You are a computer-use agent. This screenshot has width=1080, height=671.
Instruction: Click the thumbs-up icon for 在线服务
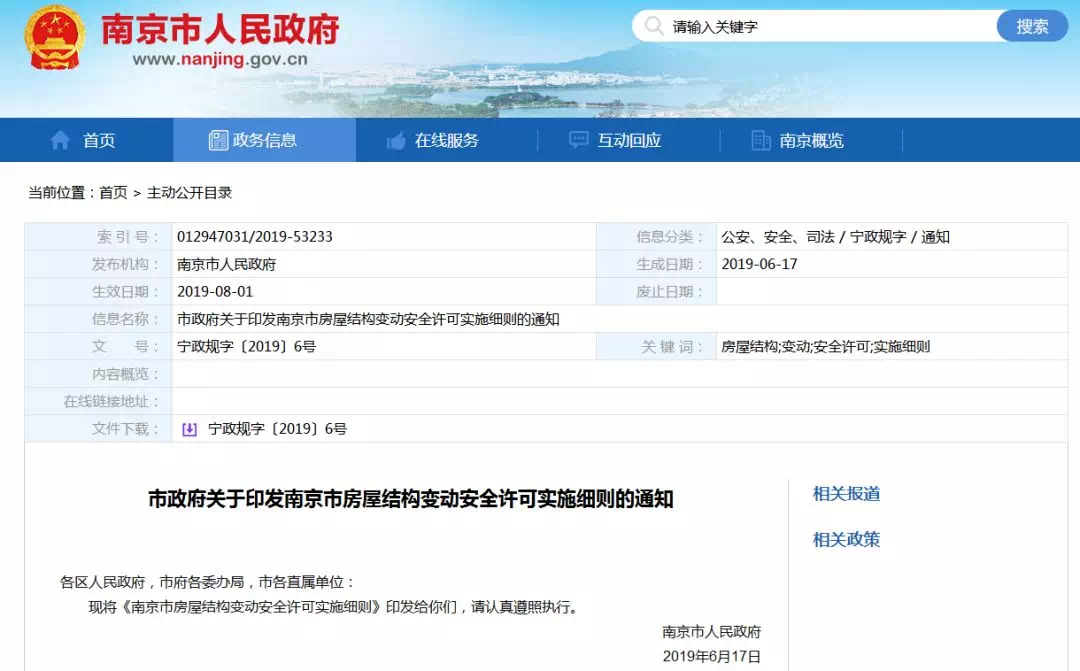(396, 140)
